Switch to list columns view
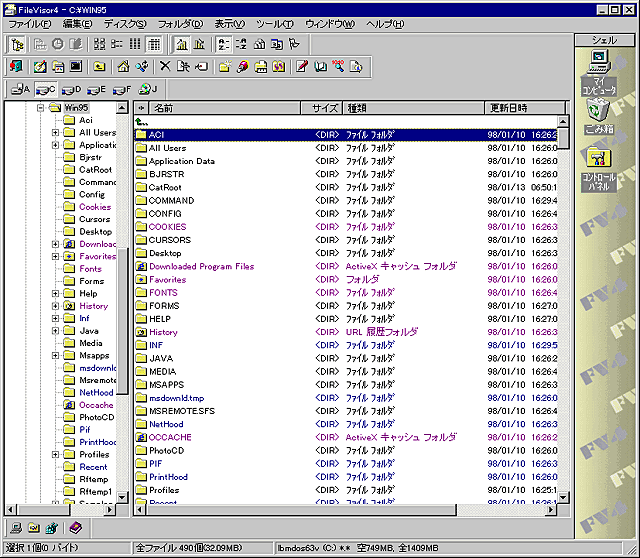The height and width of the screenshot is (558, 640). tap(135, 44)
